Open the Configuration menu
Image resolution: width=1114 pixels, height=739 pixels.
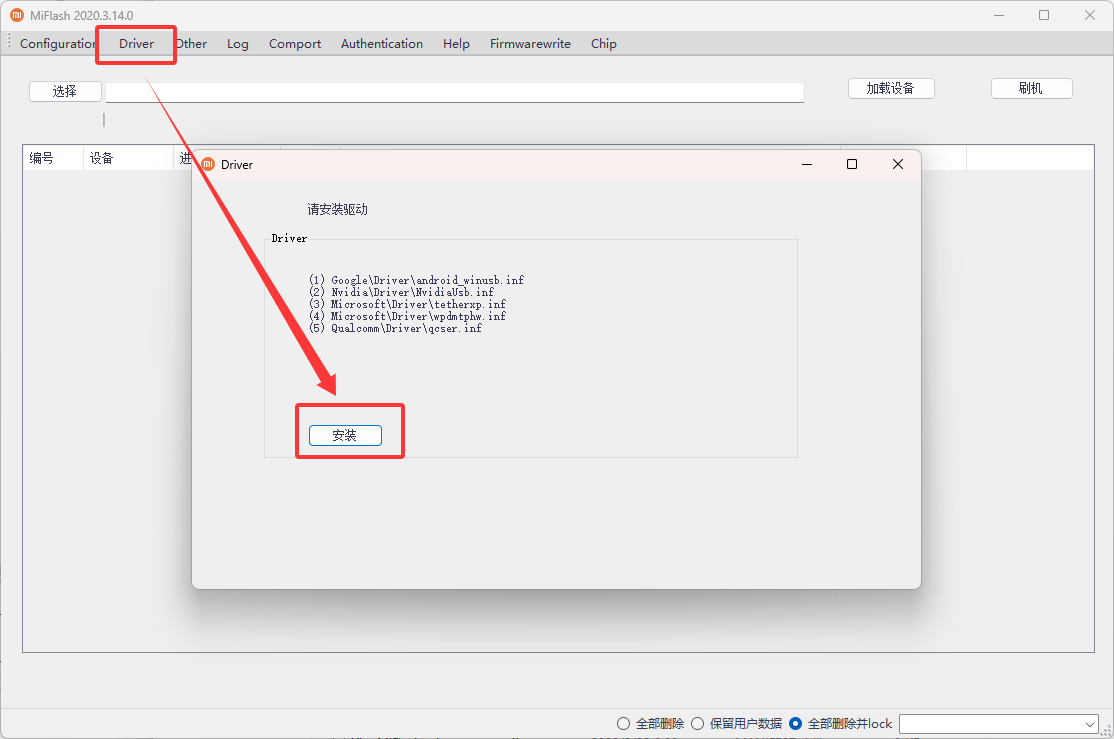pyautogui.click(x=58, y=43)
